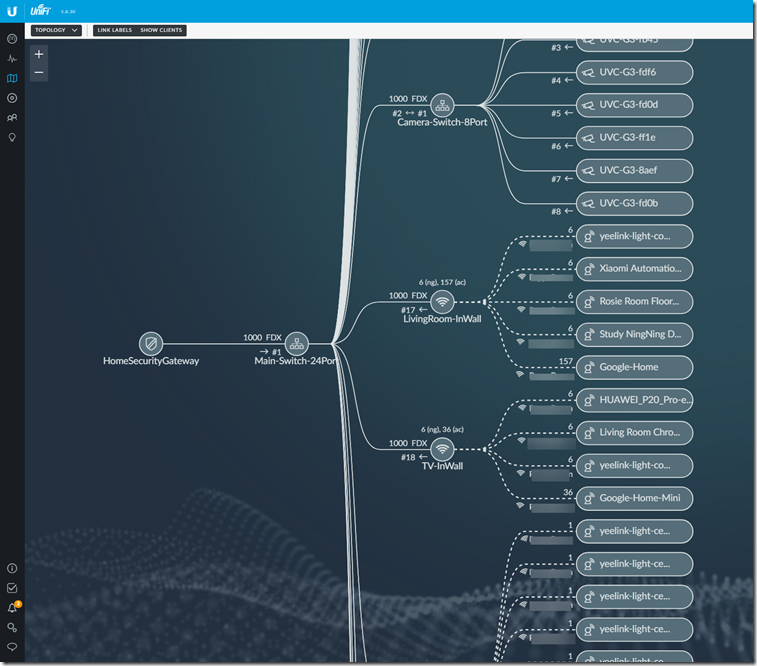Viewport: 757px width, 666px height.
Task: Click the Ubiquiti logo in top-left corner
Action: click(x=12, y=11)
